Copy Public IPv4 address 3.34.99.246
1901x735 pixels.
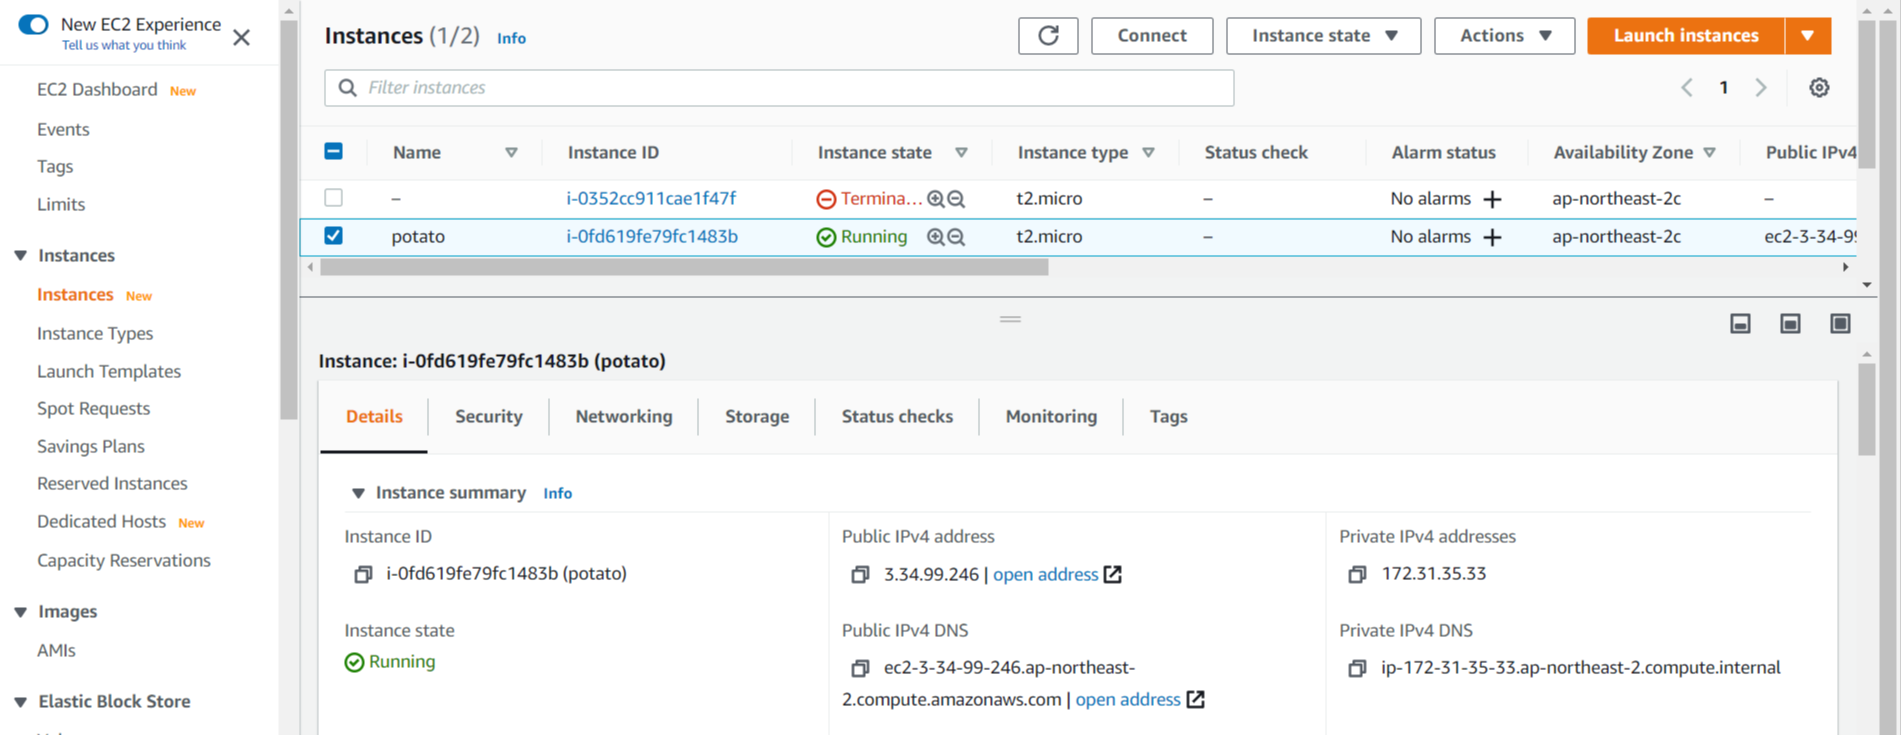(x=860, y=574)
